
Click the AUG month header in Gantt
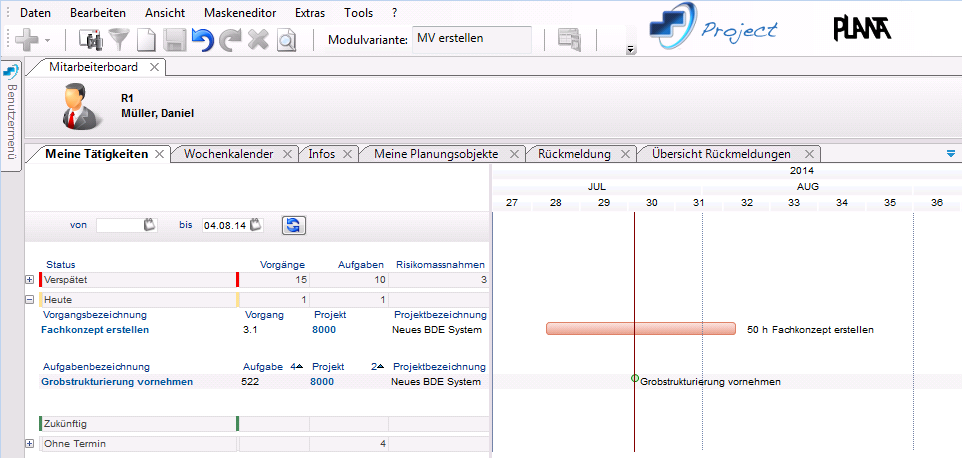click(x=807, y=187)
